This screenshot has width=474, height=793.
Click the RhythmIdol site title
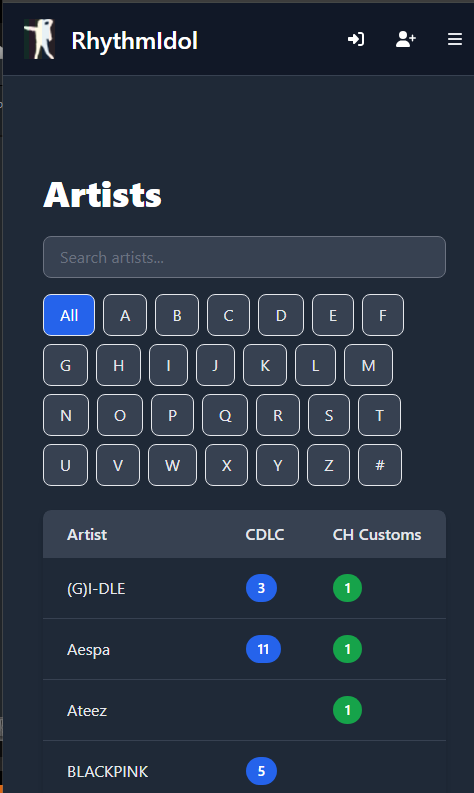point(135,40)
